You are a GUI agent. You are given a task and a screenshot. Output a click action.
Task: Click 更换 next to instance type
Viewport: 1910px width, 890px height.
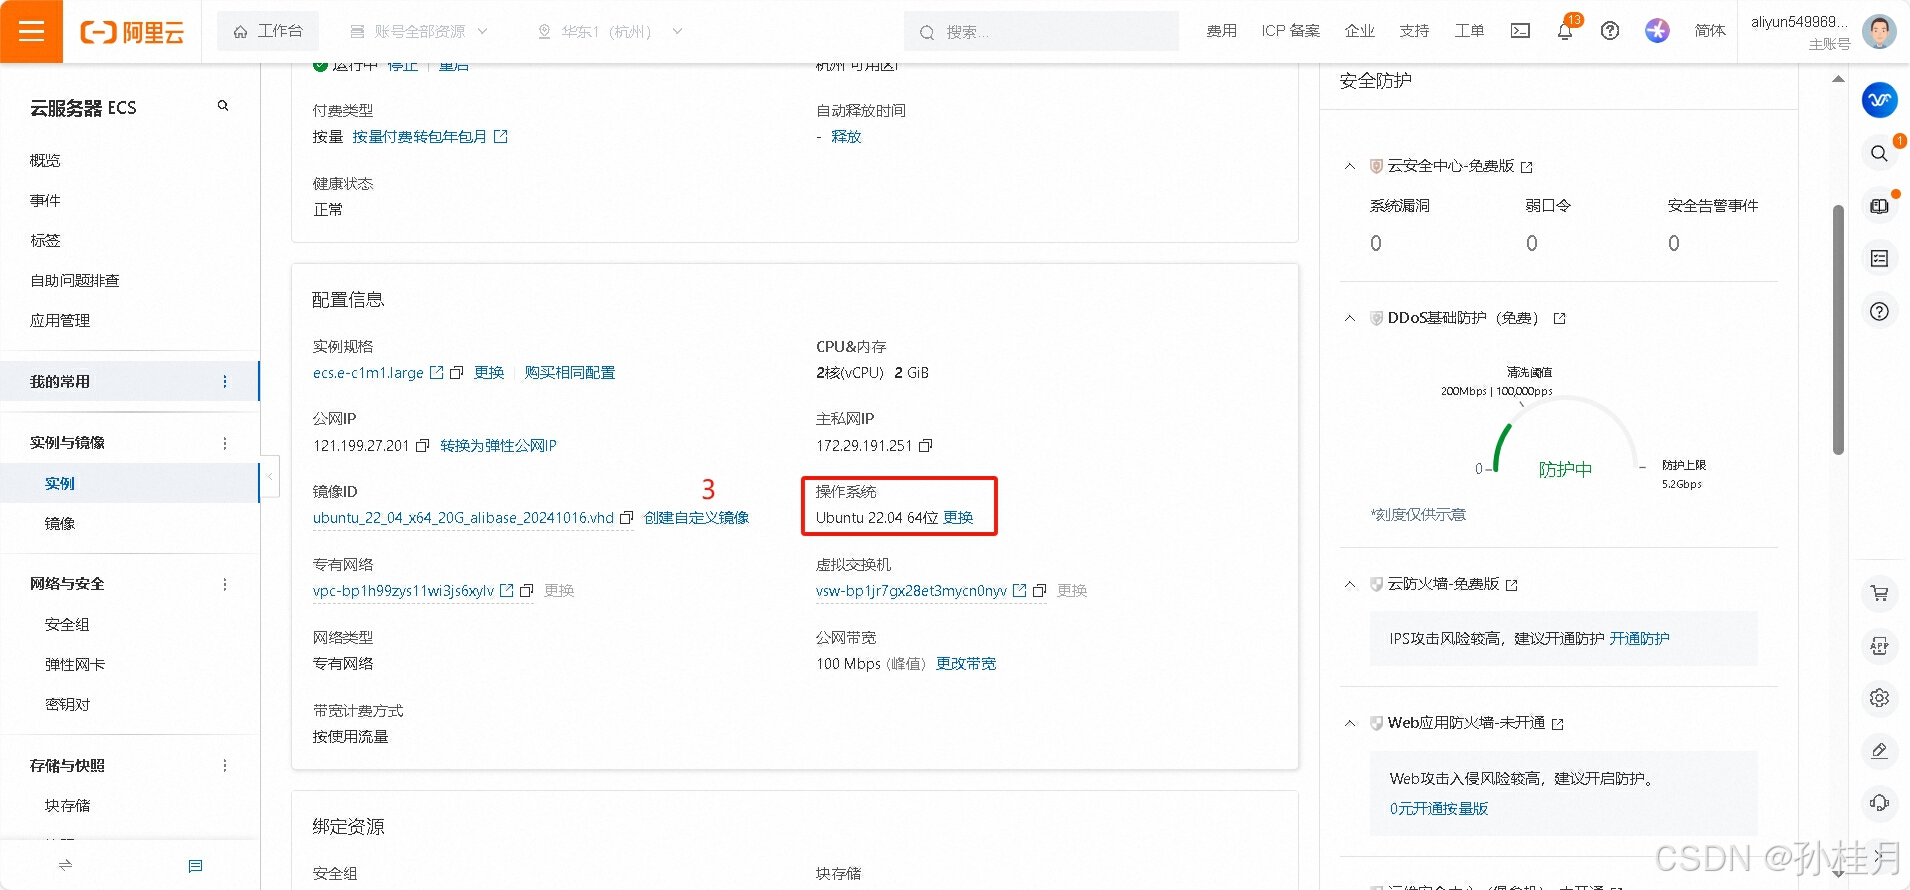coord(489,373)
